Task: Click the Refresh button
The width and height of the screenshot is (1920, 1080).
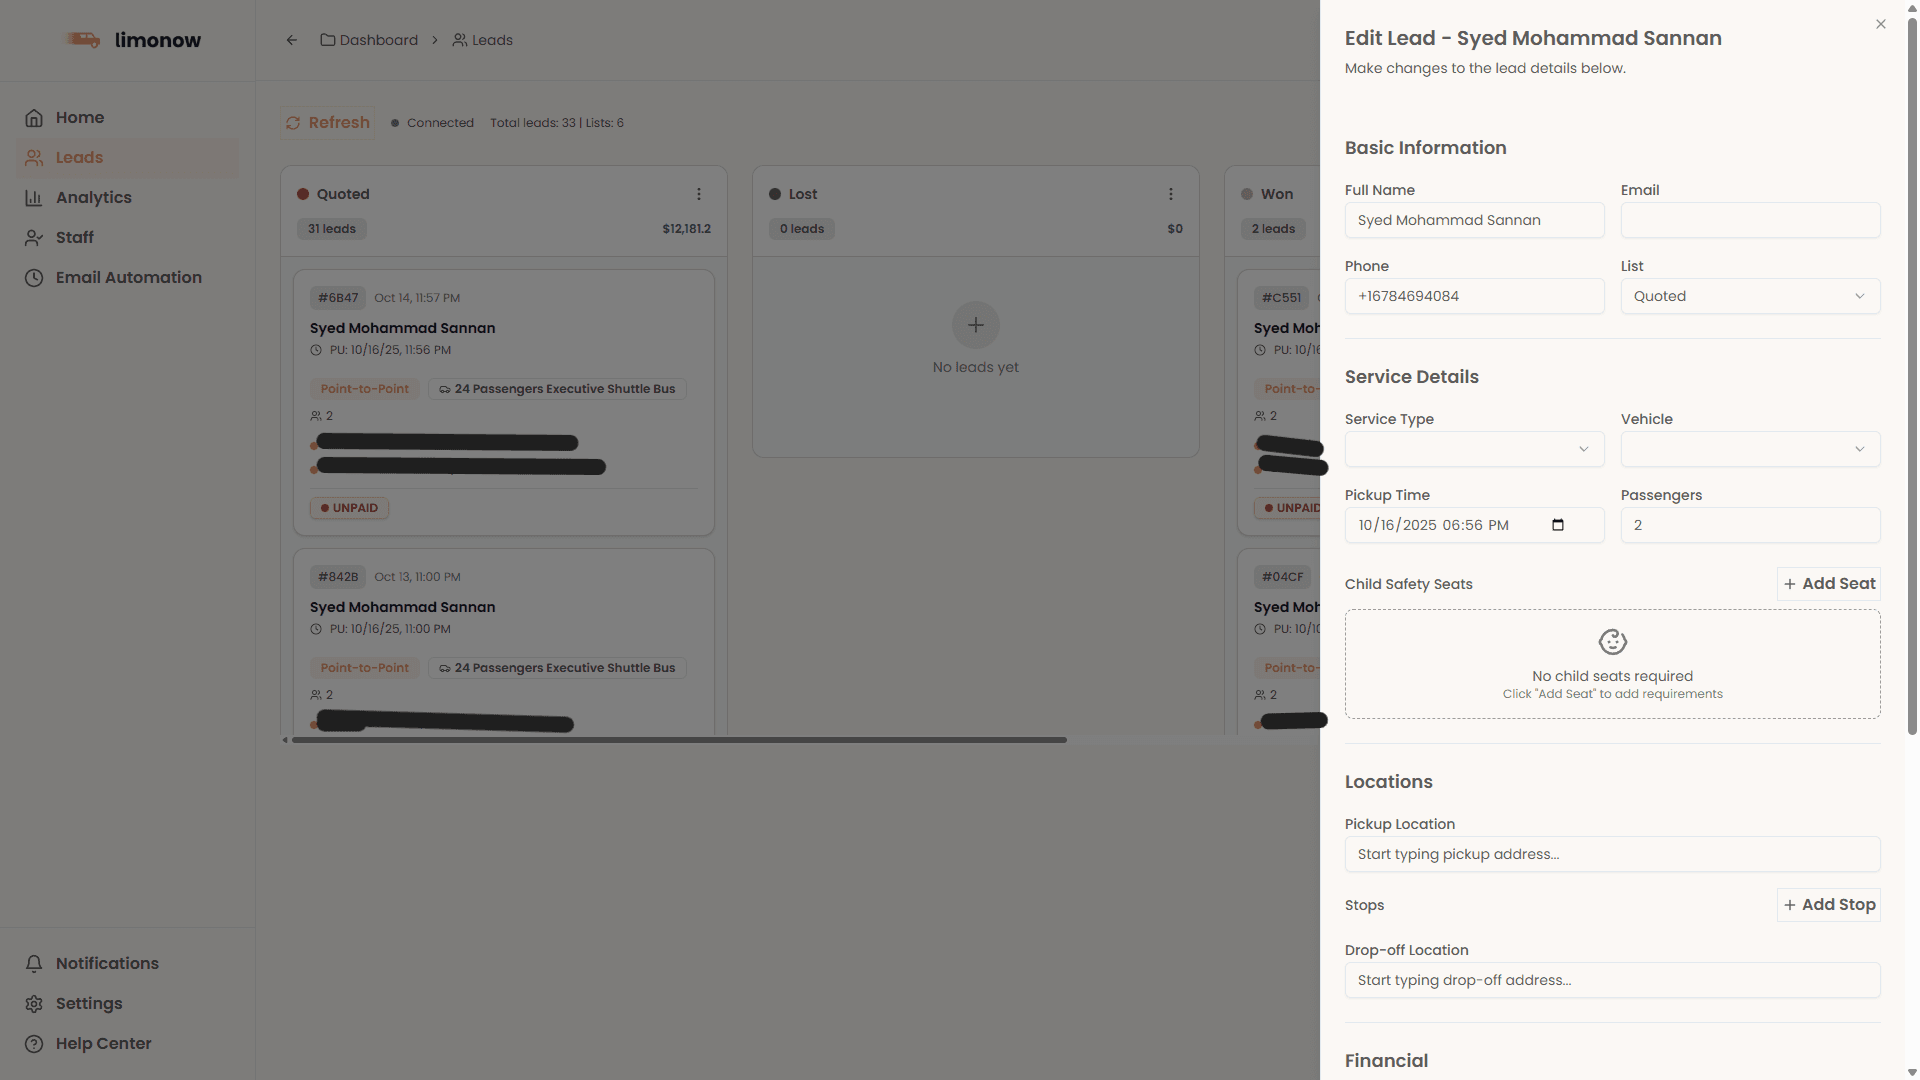Action: click(328, 122)
